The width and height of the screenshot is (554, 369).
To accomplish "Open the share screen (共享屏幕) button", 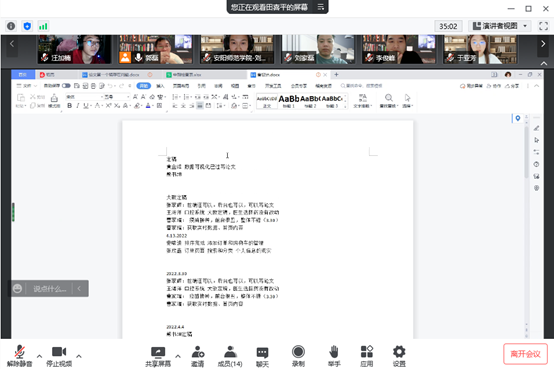I will point(158,356).
